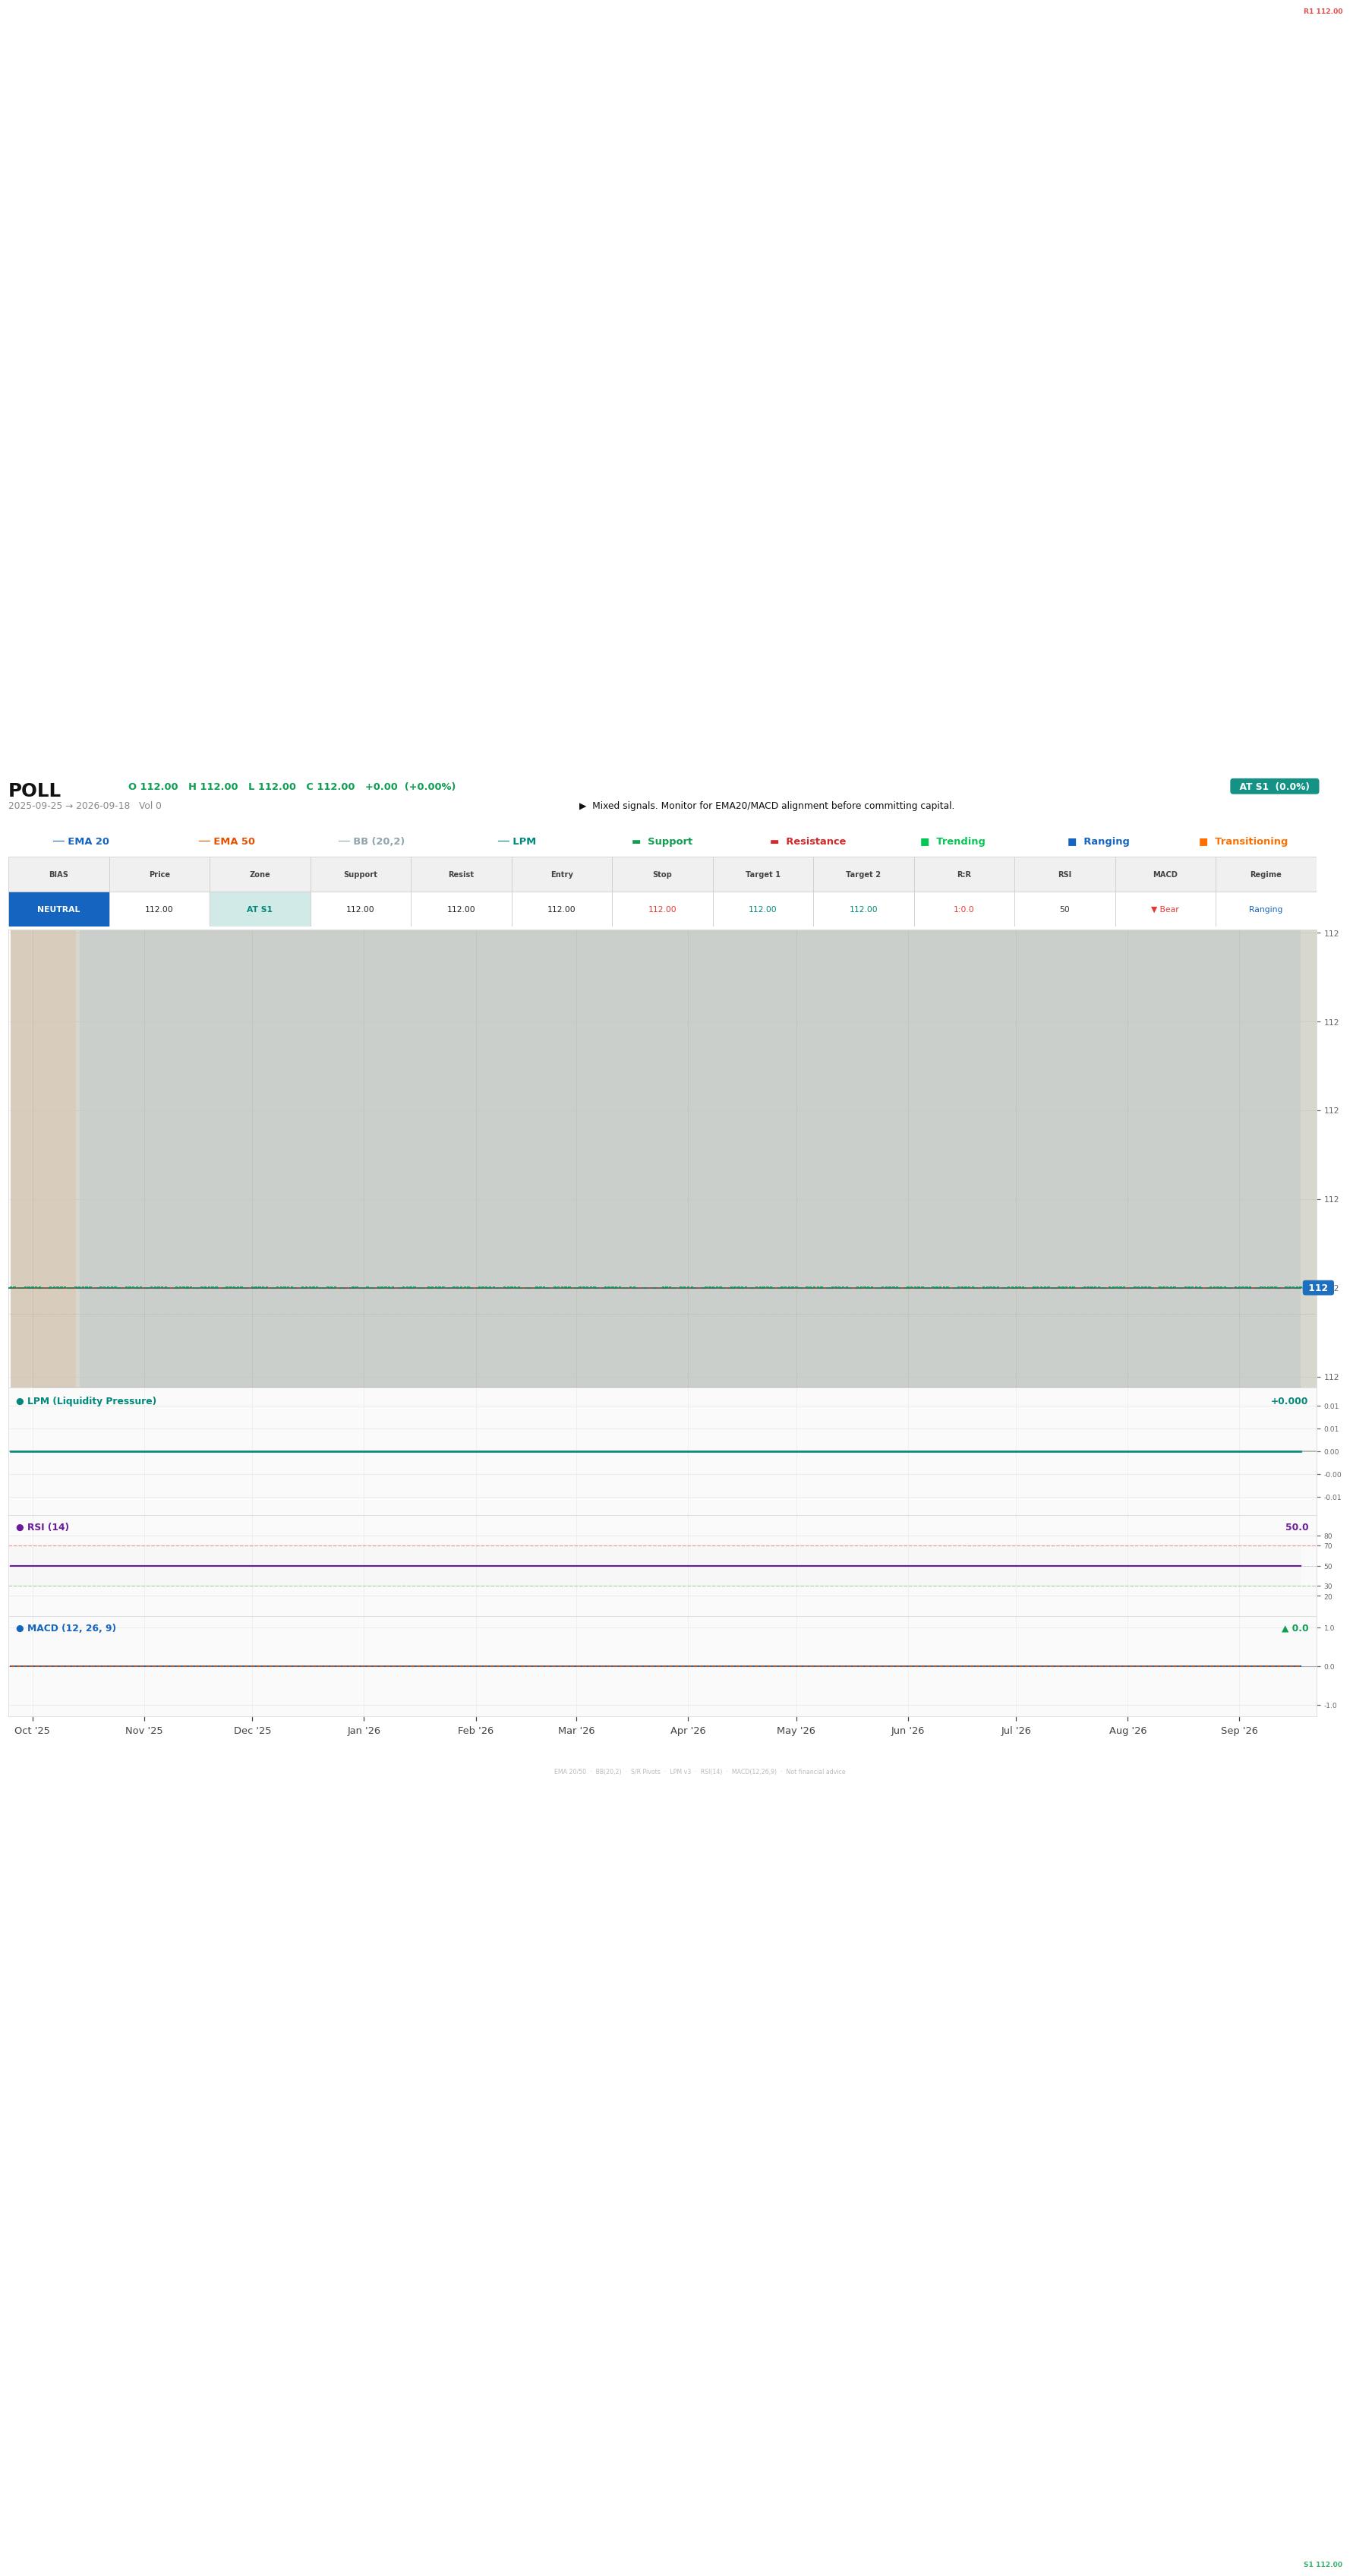The image size is (1353, 2576).
Task: Click the 'S1 112.00' support label
Action: click(x=1323, y=2565)
